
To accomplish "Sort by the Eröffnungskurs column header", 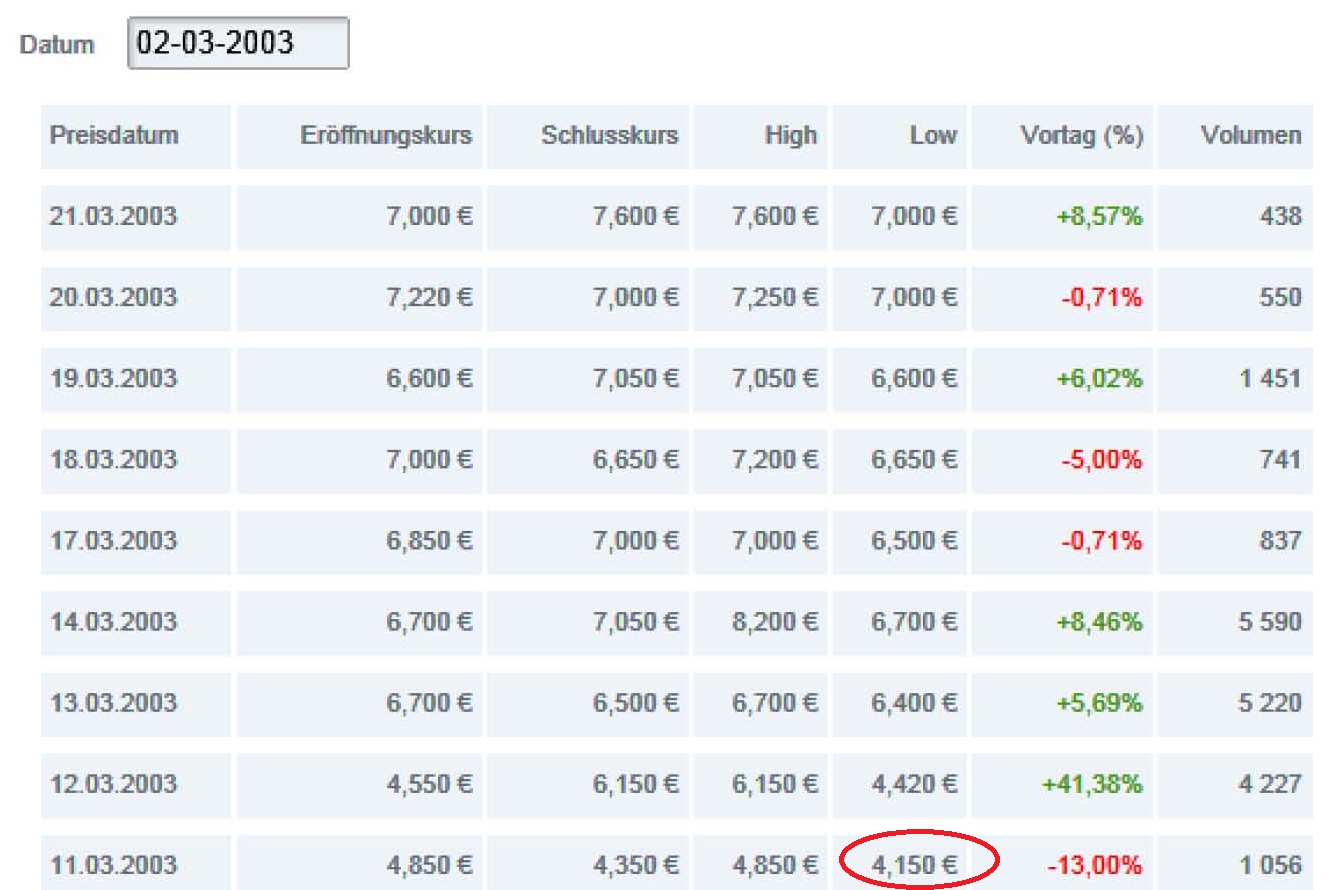I will (386, 136).
